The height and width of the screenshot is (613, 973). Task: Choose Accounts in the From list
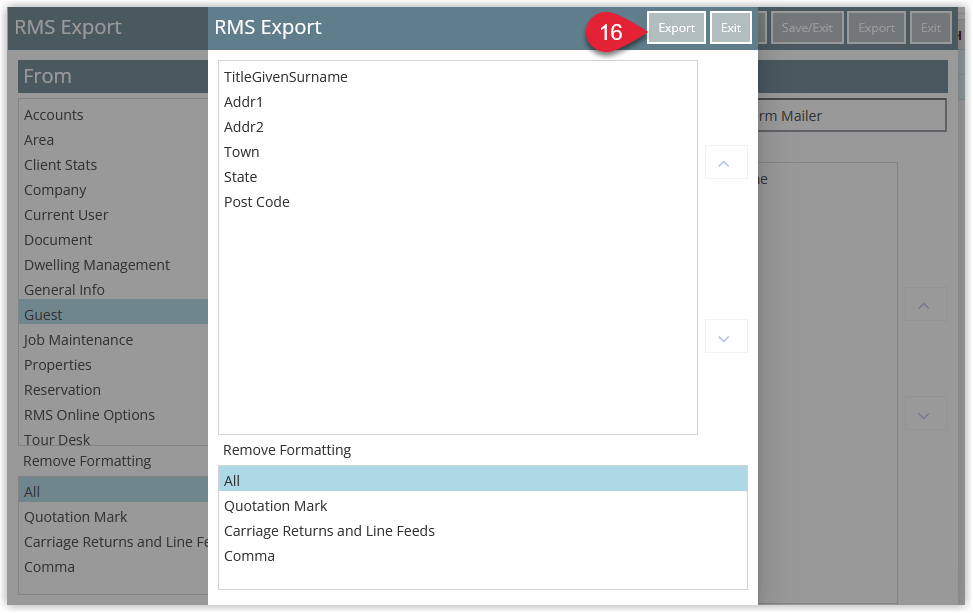(x=114, y=115)
